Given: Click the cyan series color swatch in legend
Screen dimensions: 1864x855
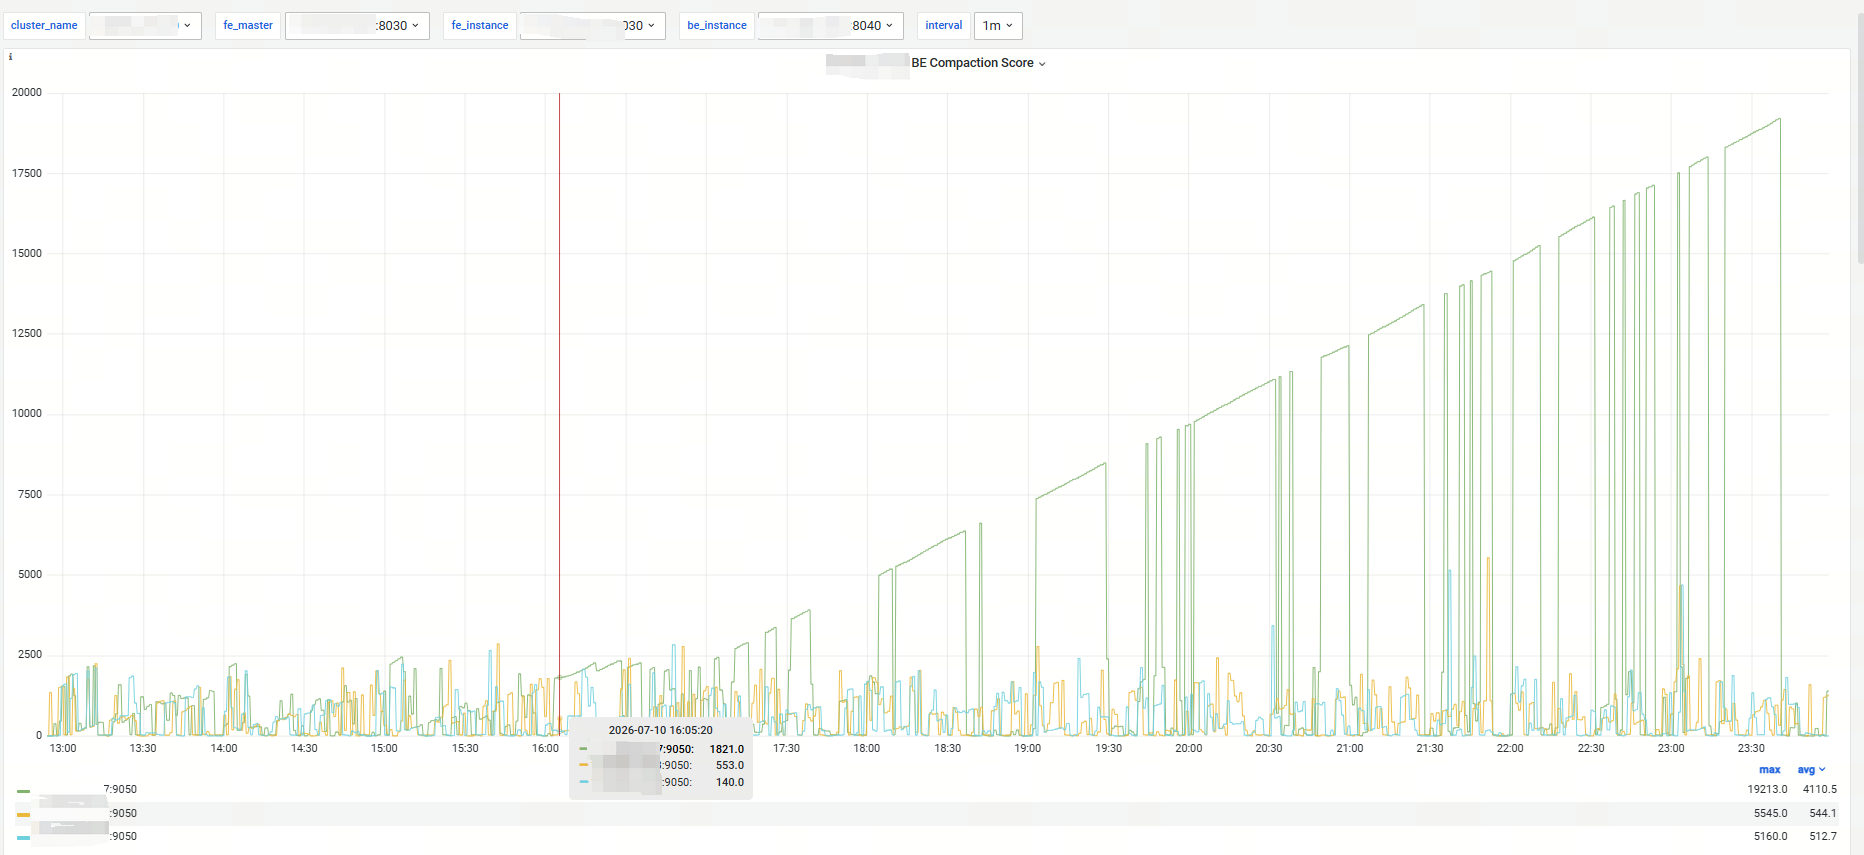Looking at the screenshot, I should point(23,838).
